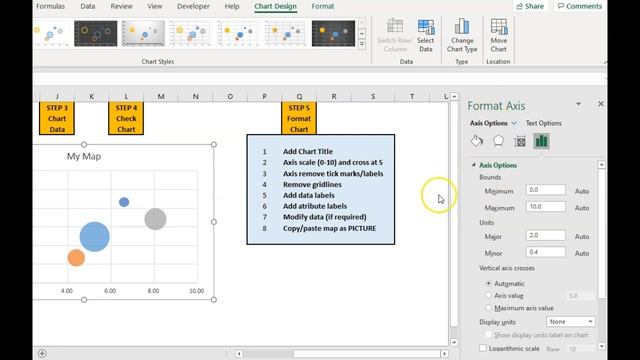The height and width of the screenshot is (360, 640).
Task: Choose the gray gradient chart style thumbnail
Action: [143, 33]
